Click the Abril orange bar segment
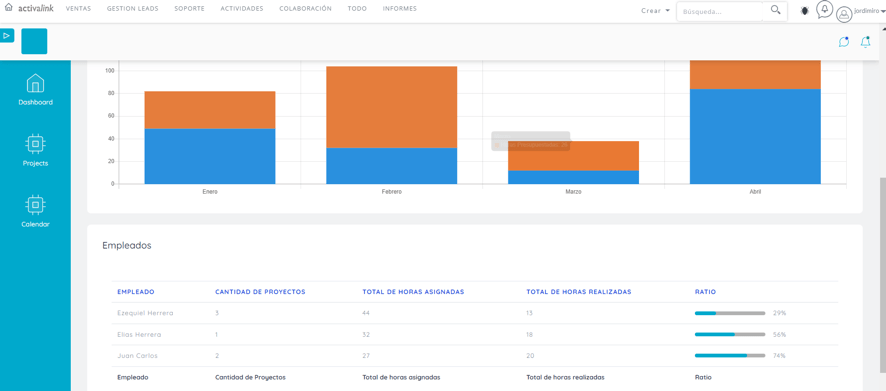The image size is (886, 391). [755, 75]
